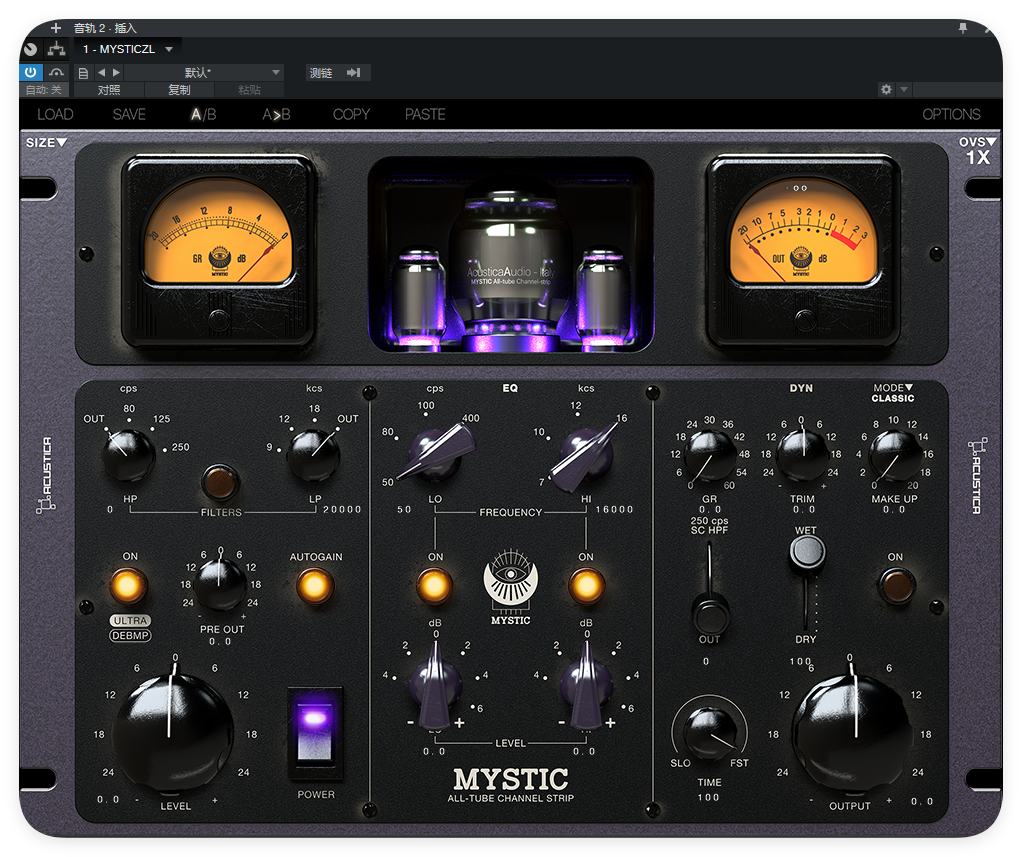Toggle the HI band ON lamp
The image size is (1022, 857).
coord(586,586)
